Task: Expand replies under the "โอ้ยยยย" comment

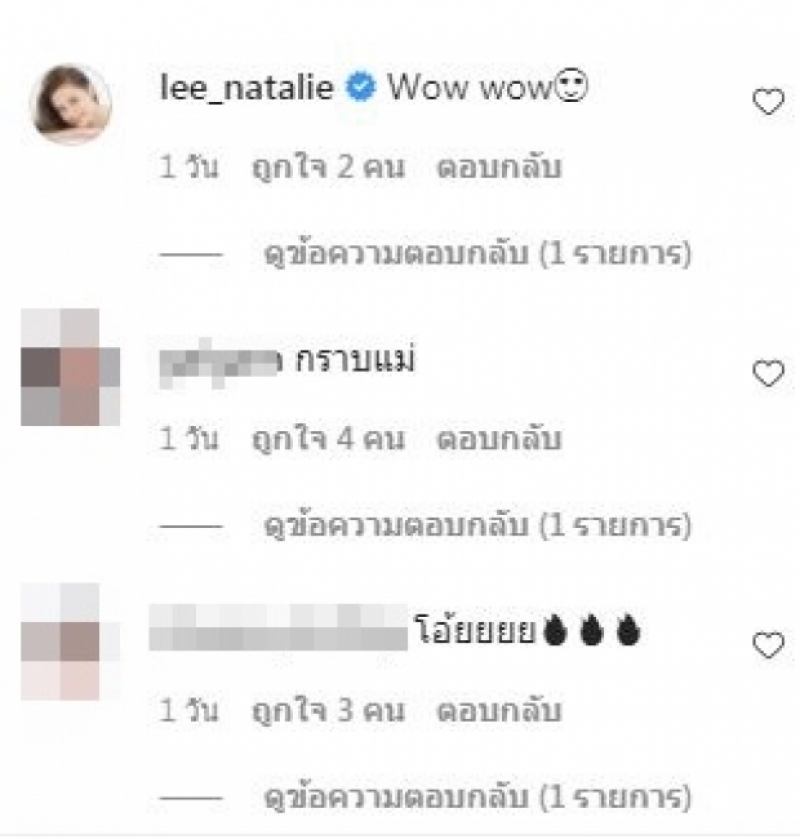Action: pos(477,797)
